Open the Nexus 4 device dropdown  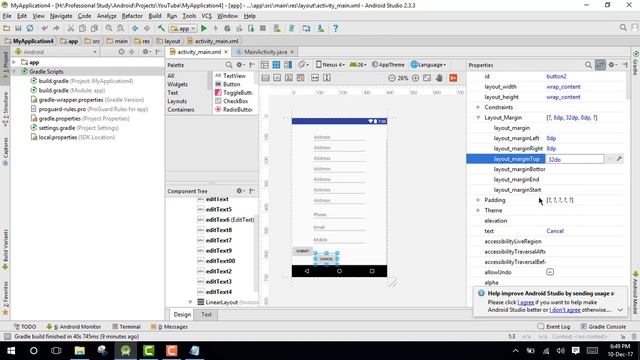pos(330,64)
